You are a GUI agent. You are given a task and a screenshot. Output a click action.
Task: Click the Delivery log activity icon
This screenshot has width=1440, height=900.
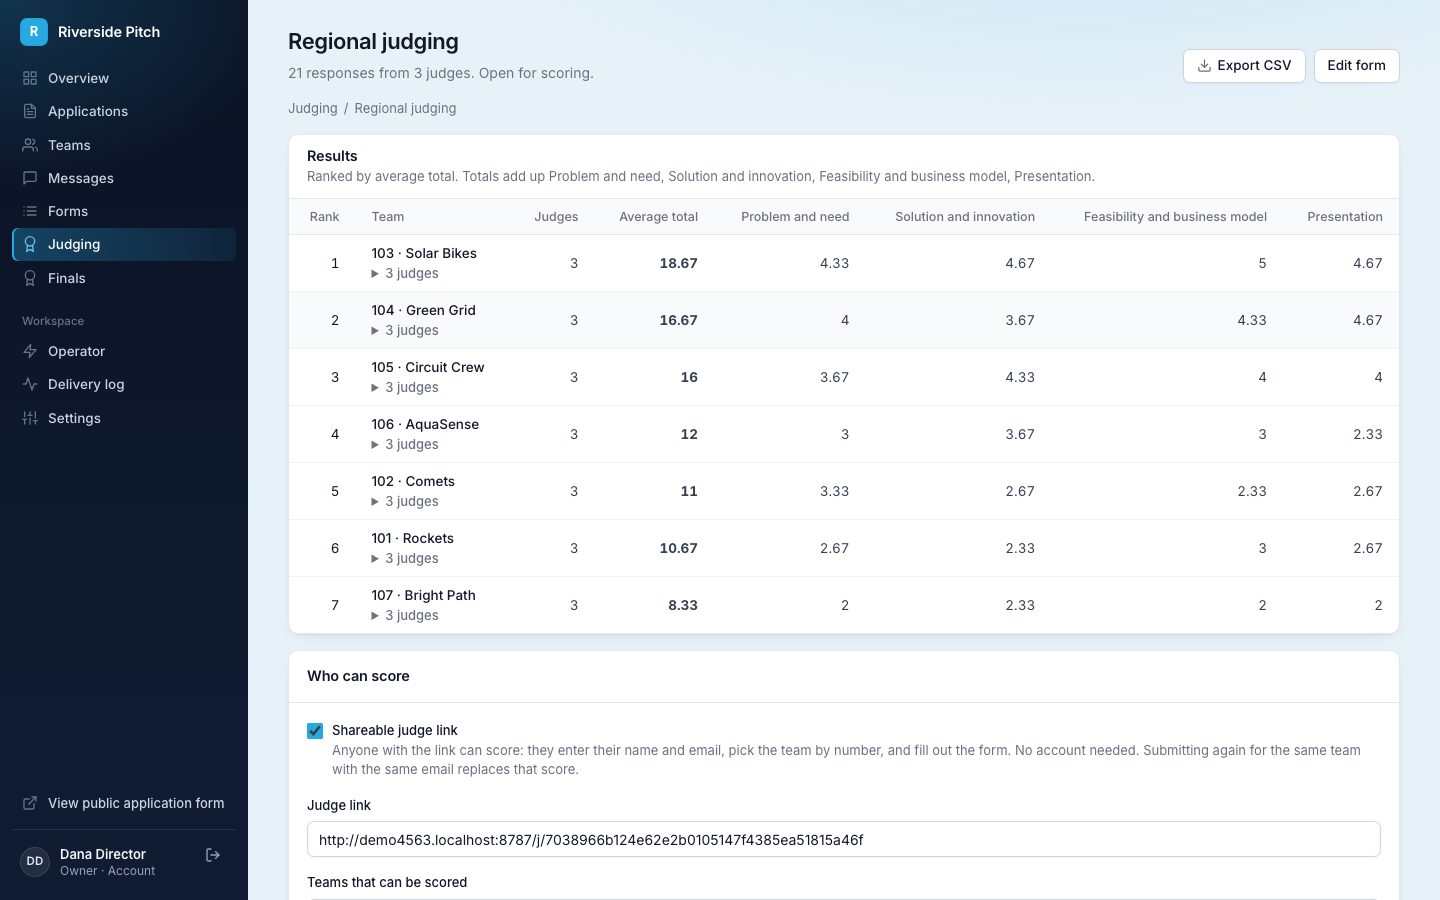[30, 384]
